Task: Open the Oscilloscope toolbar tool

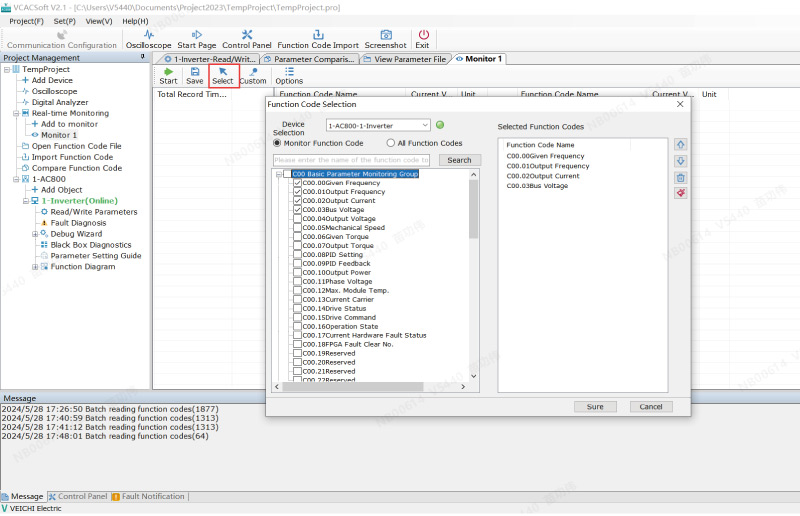Action: 148,39
